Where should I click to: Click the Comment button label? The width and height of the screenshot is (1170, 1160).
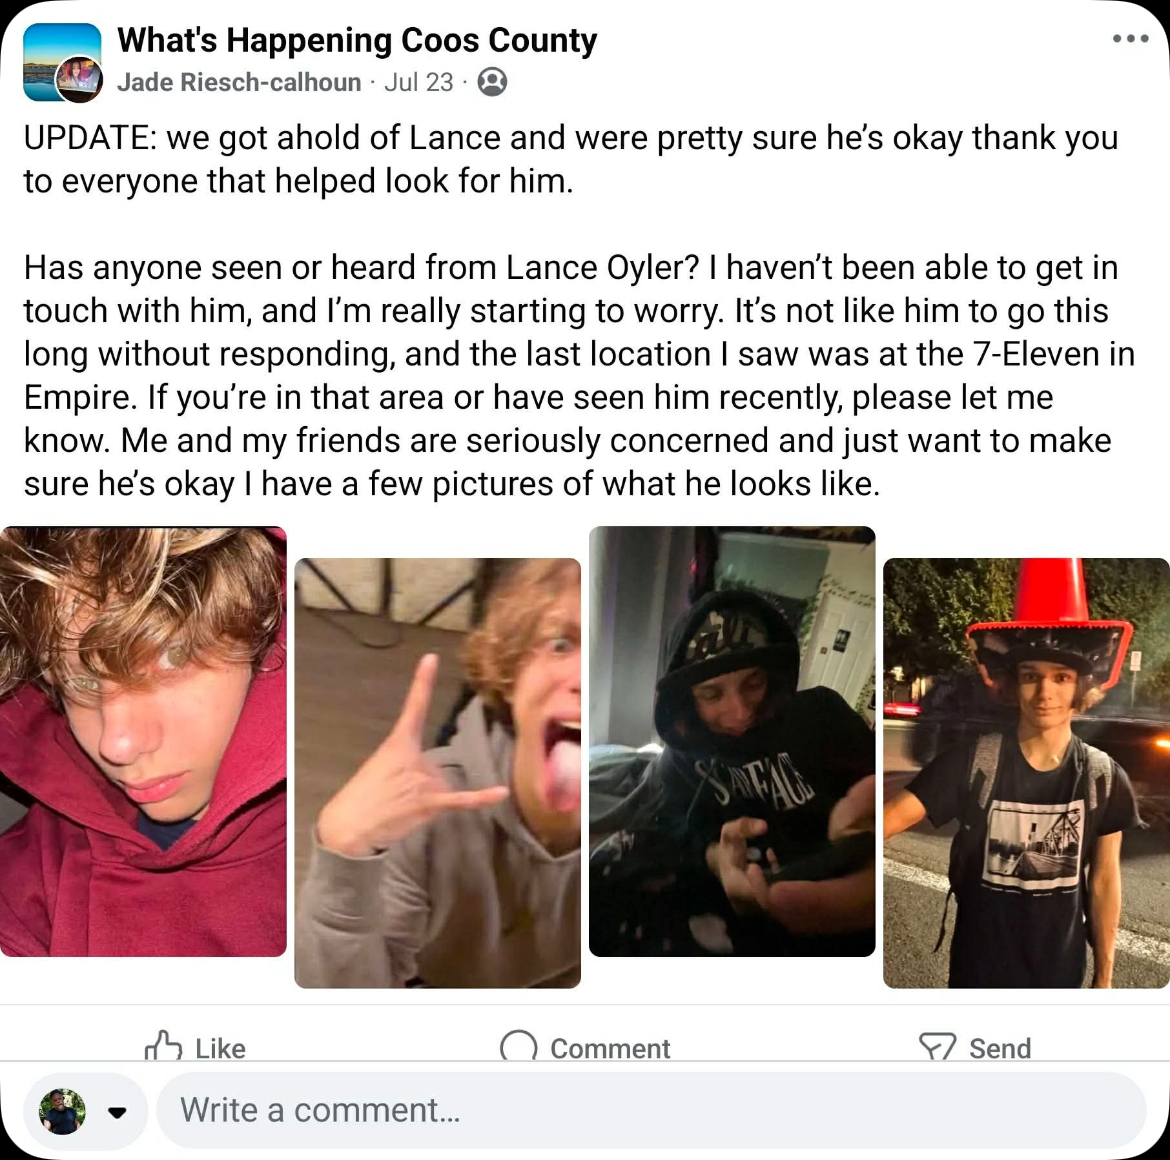610,1048
